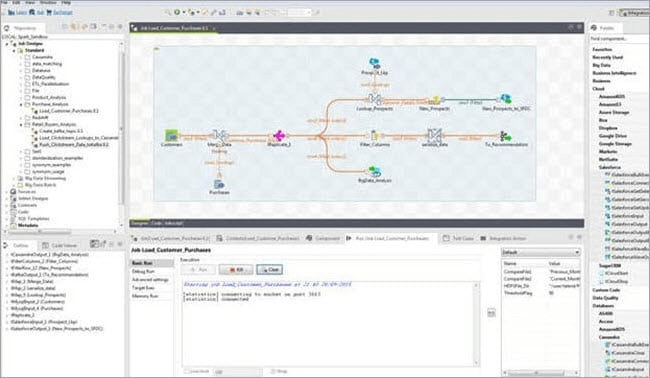Screen dimensions: 650x378
Task: Select the Filter_Columns component icon
Action: (375, 136)
